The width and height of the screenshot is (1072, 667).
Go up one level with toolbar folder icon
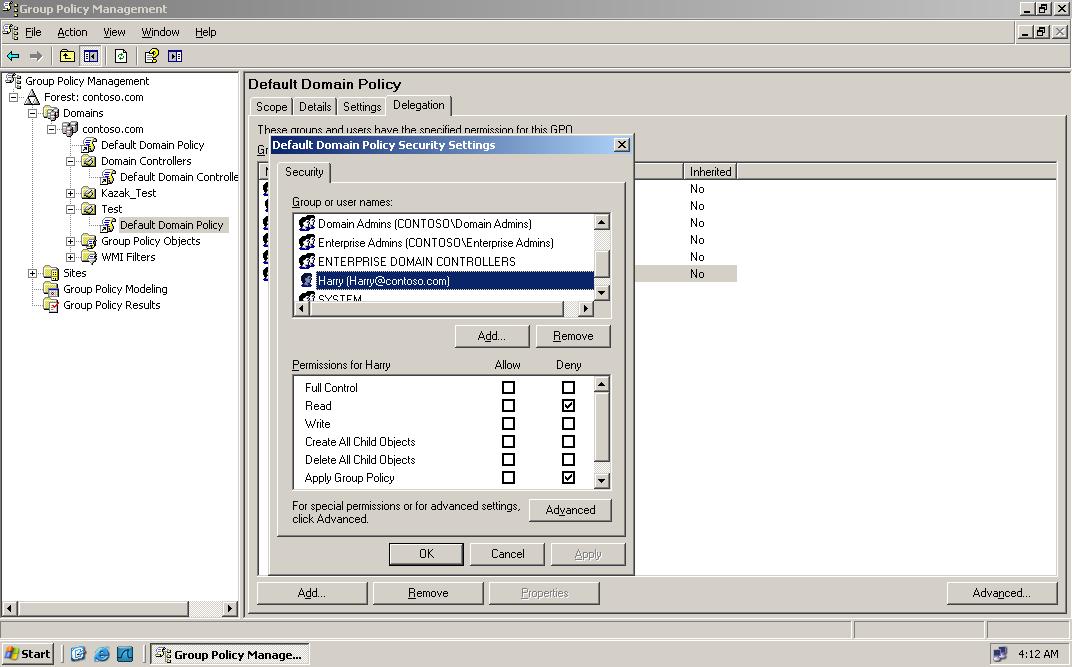(x=67, y=56)
